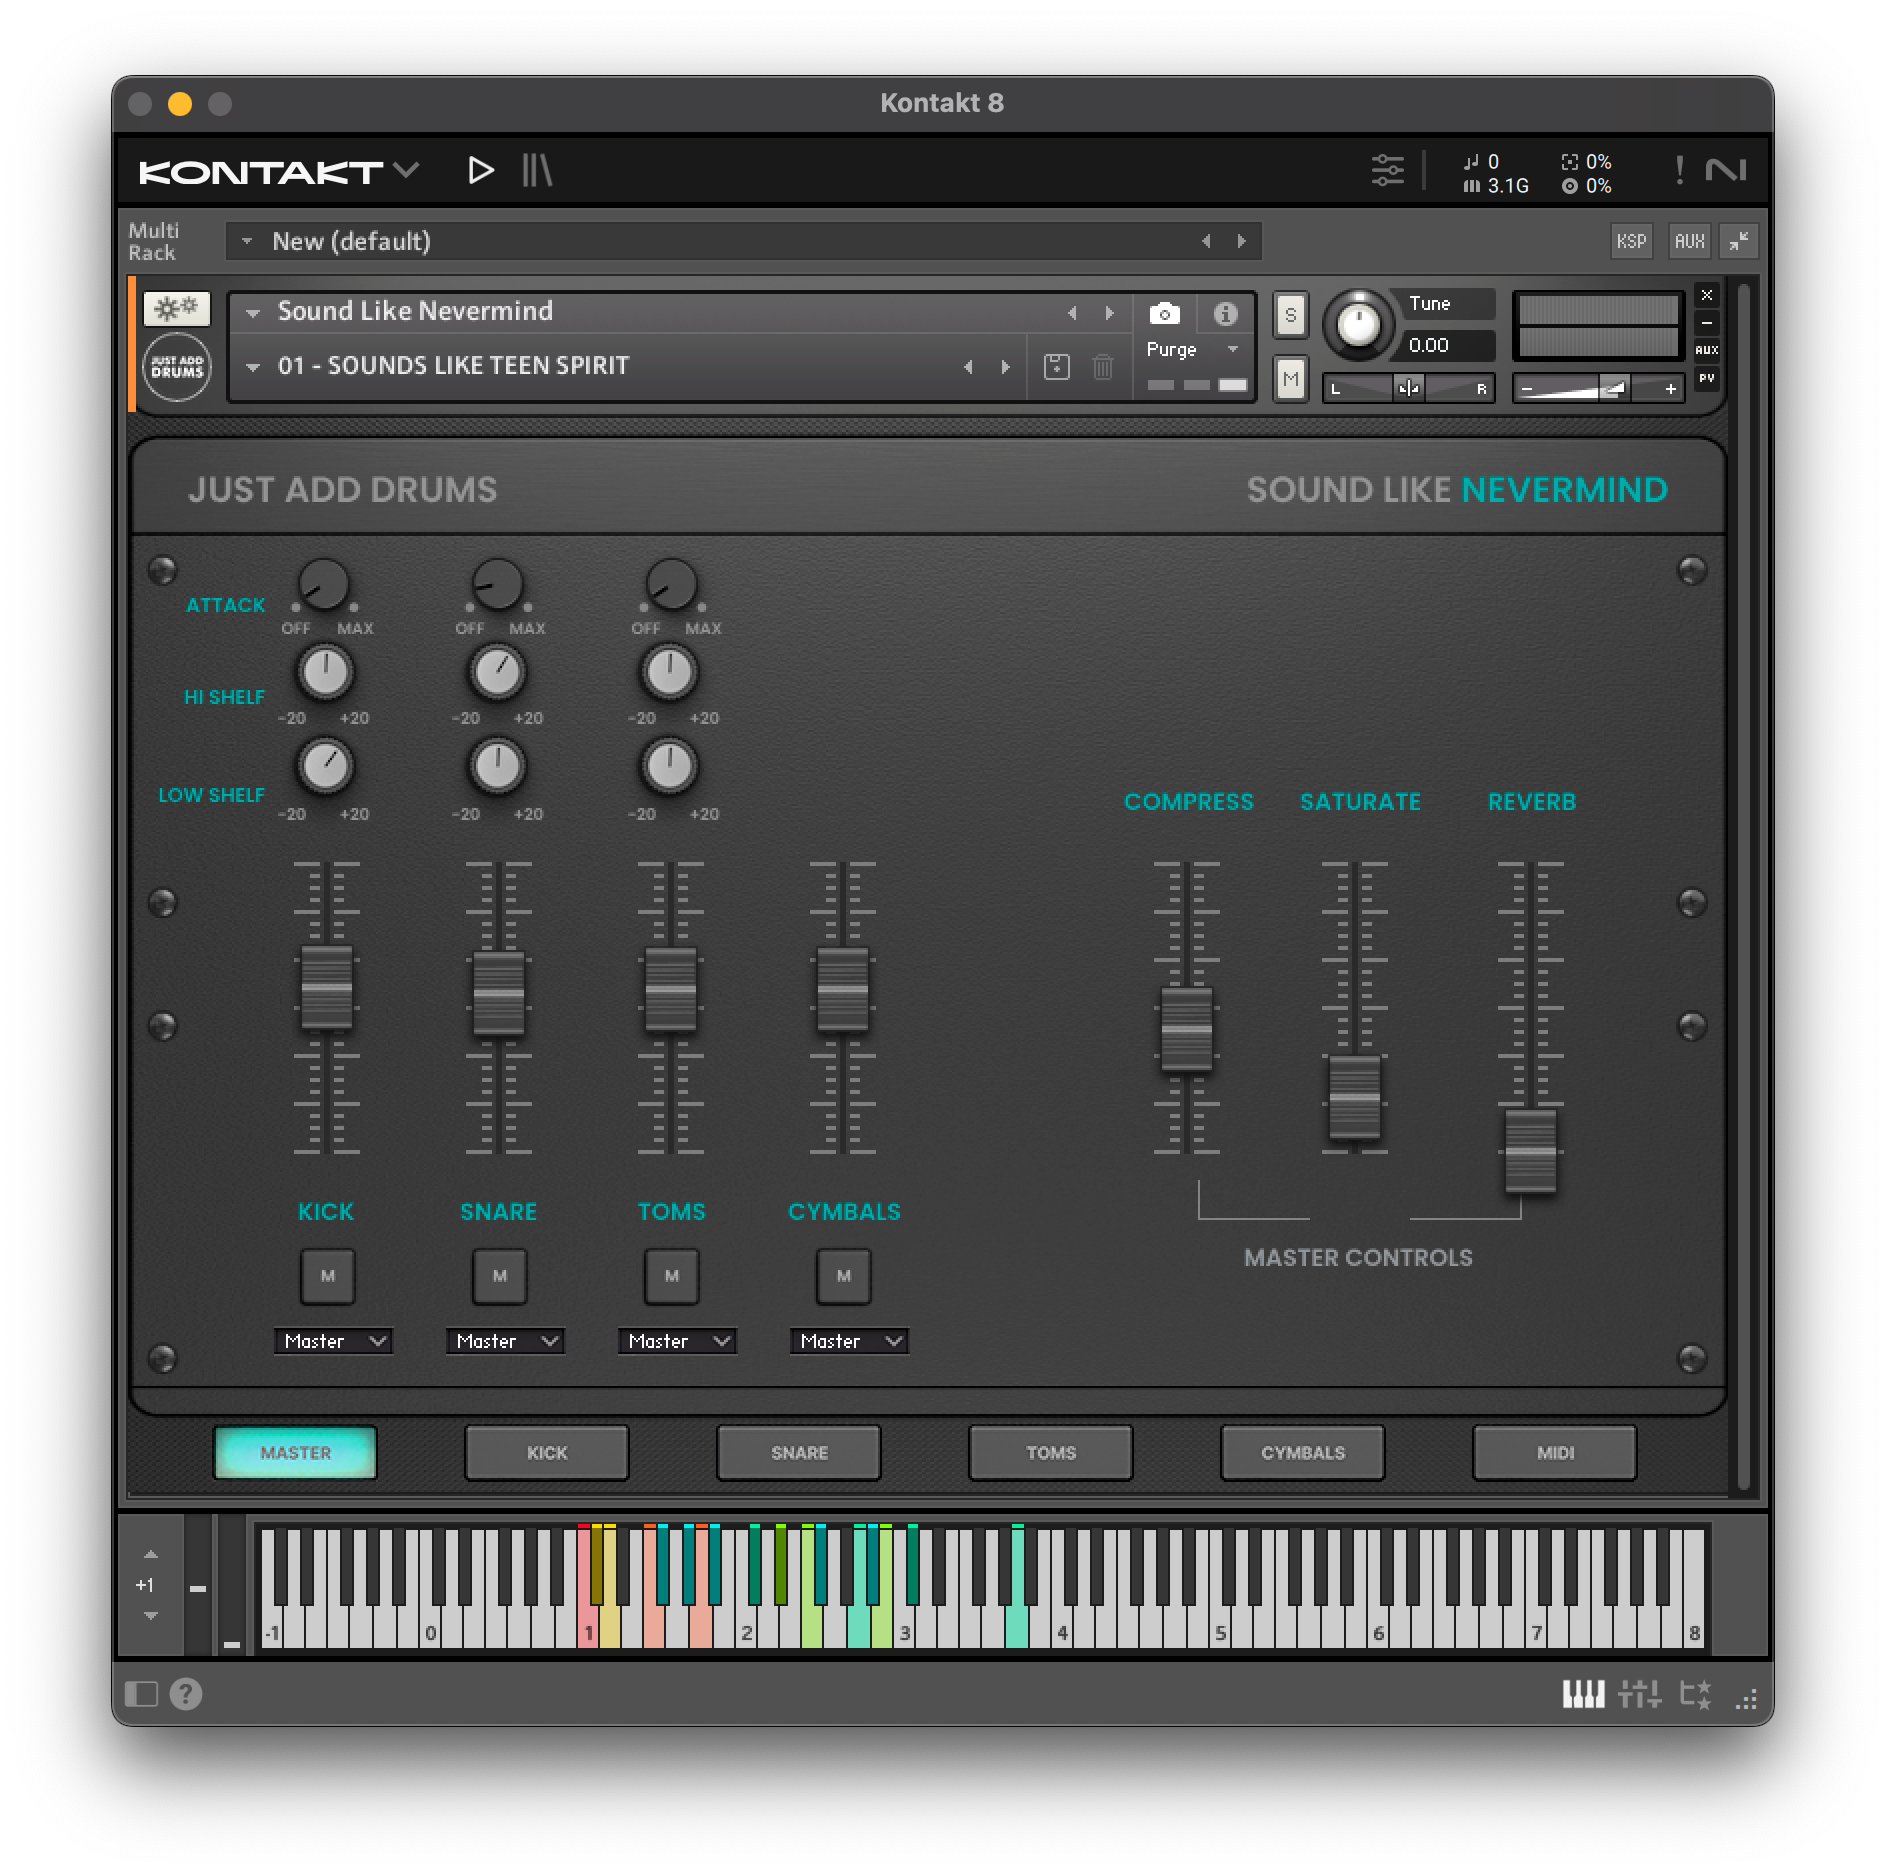Switch to the Toms tab
1886x1874 pixels.
[x=1051, y=1453]
